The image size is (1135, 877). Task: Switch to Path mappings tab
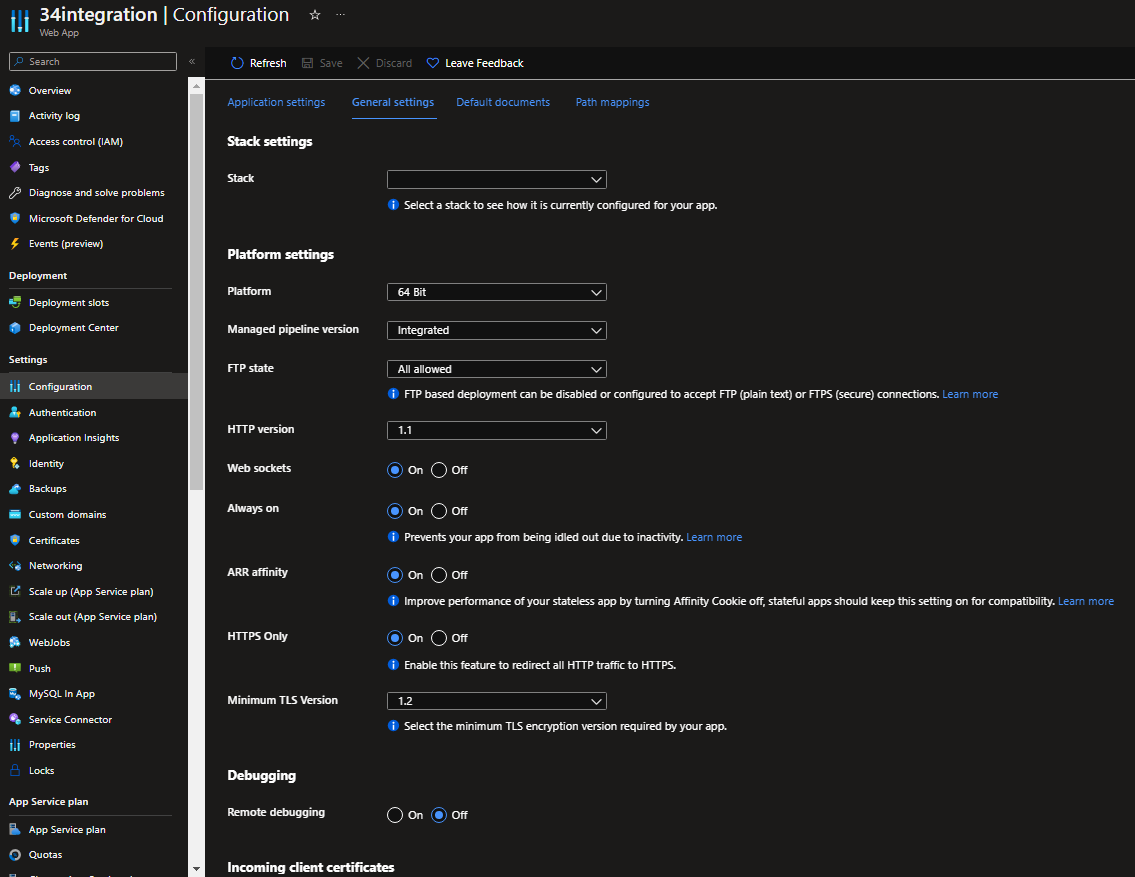point(612,102)
